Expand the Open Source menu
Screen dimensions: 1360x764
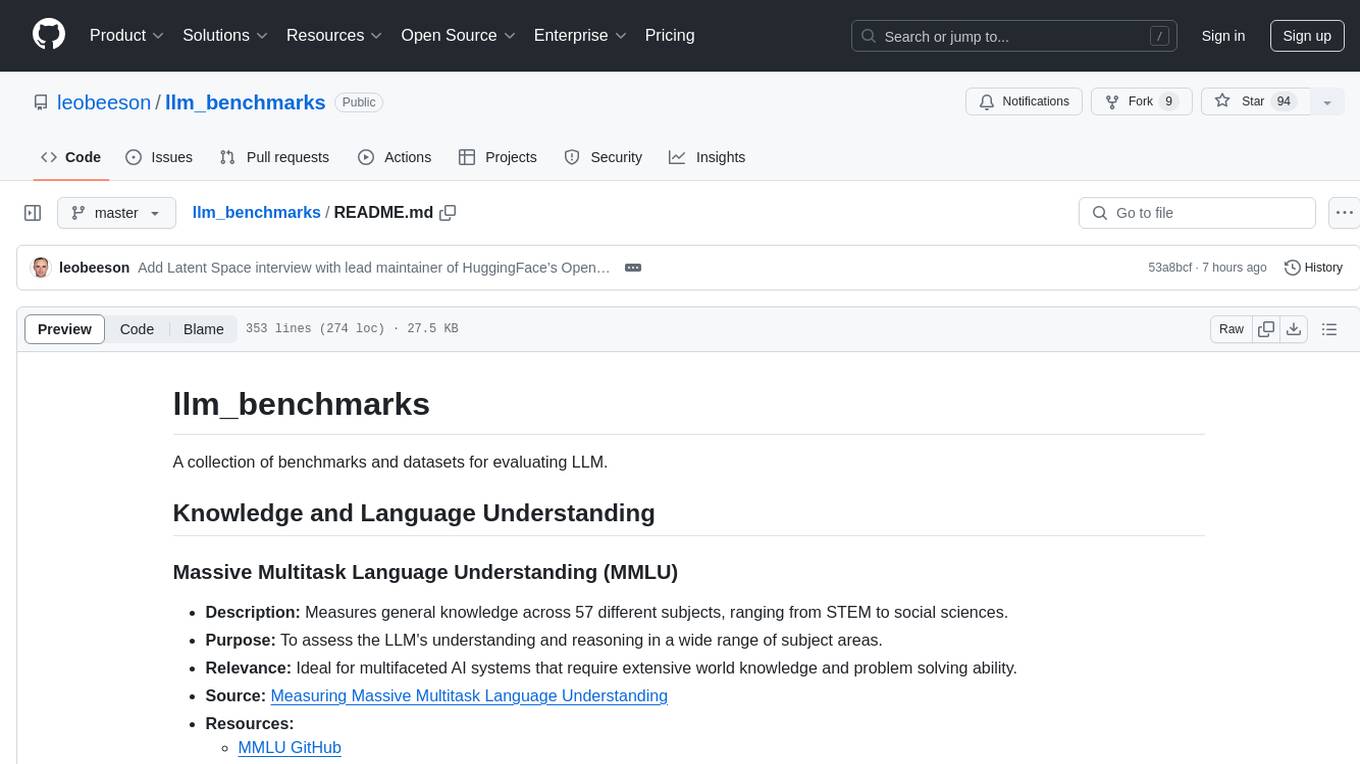pyautogui.click(x=458, y=35)
